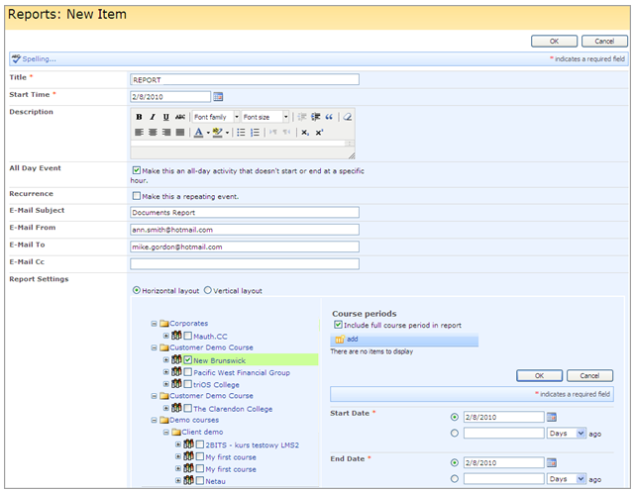The height and width of the screenshot is (492, 634).
Task: Open the Days dropdown under Start Date
Action: coord(566,433)
